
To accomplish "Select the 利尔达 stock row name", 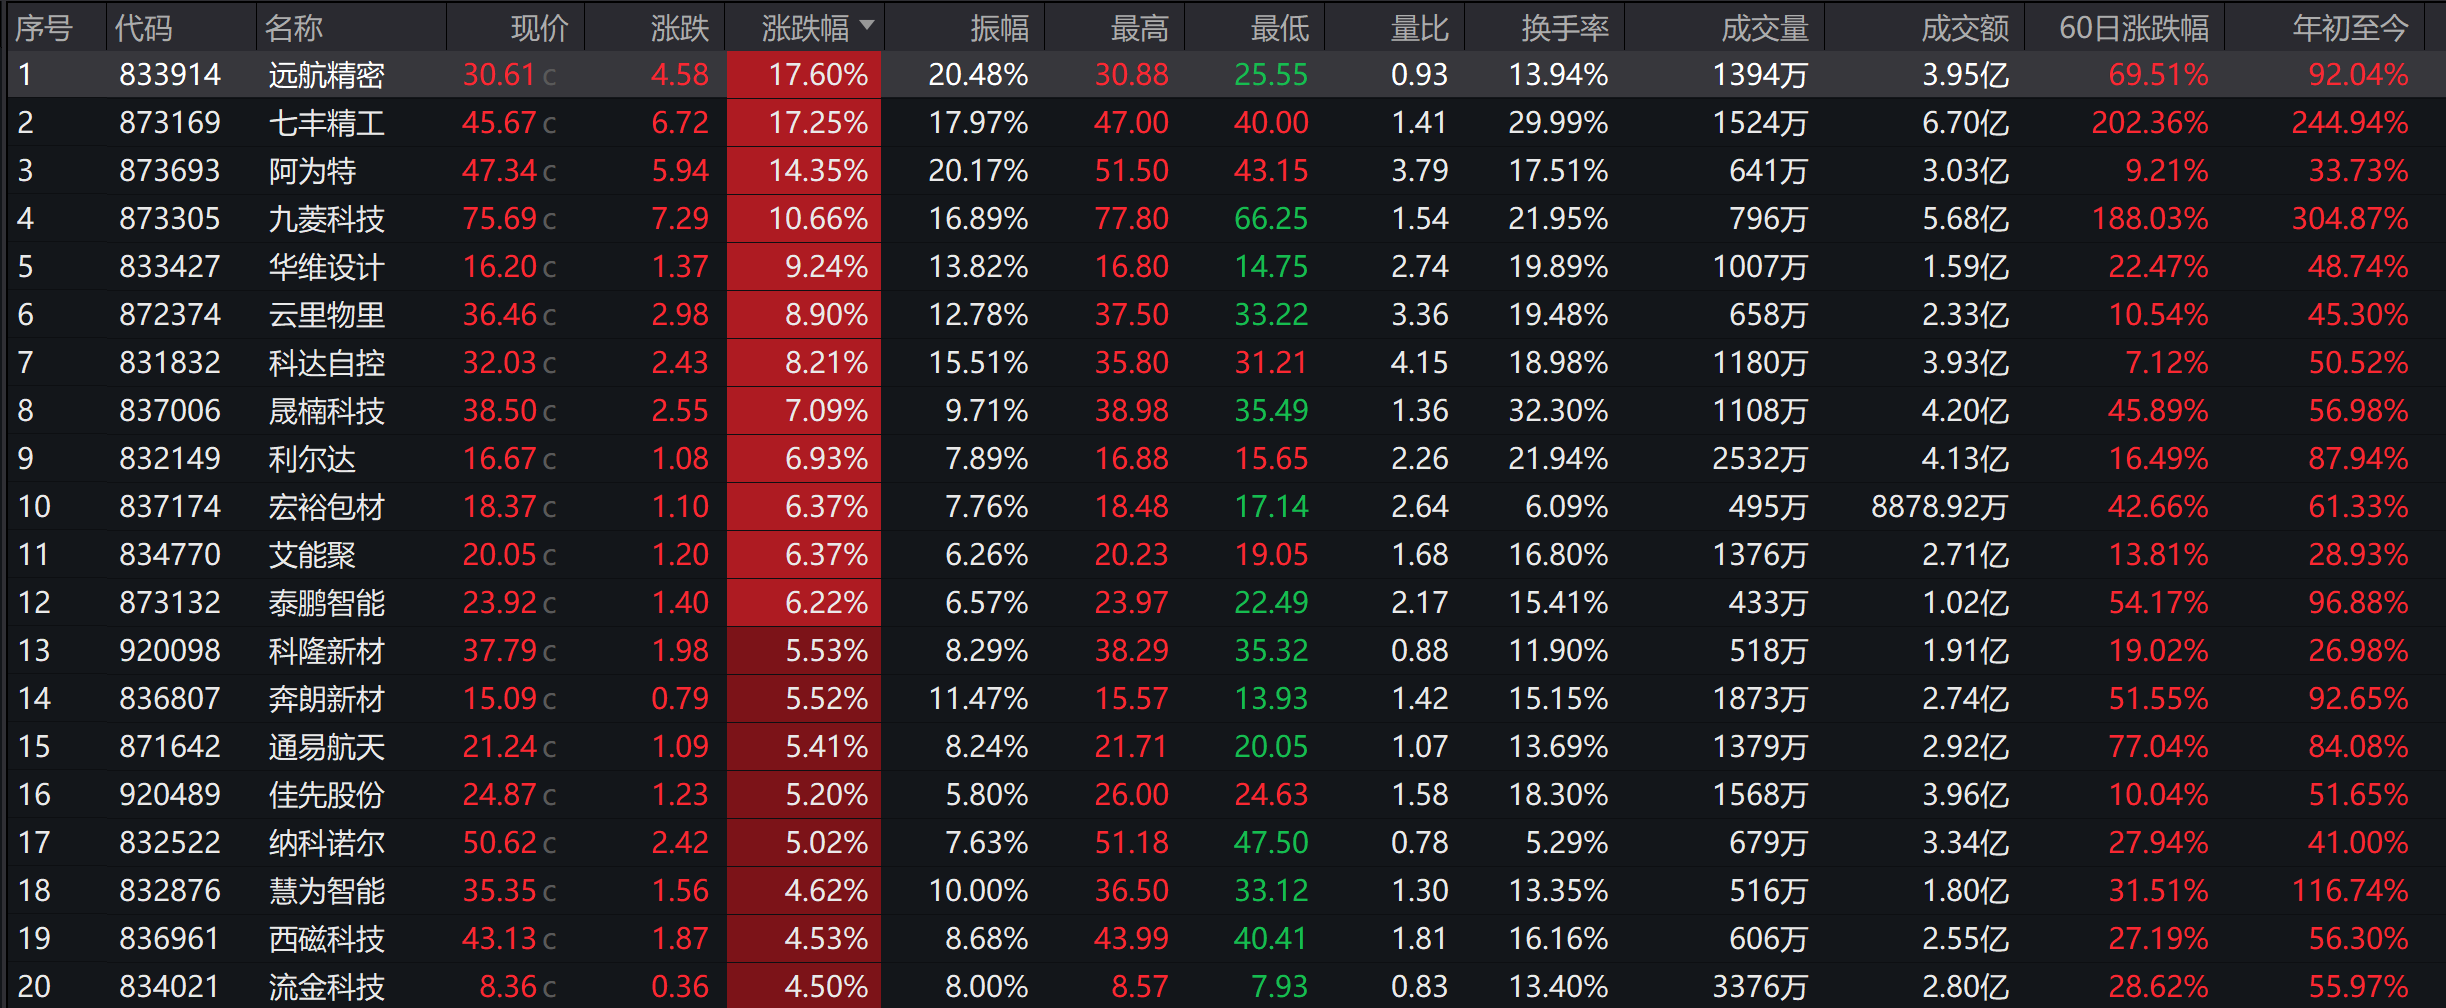I will pyautogui.click(x=312, y=459).
